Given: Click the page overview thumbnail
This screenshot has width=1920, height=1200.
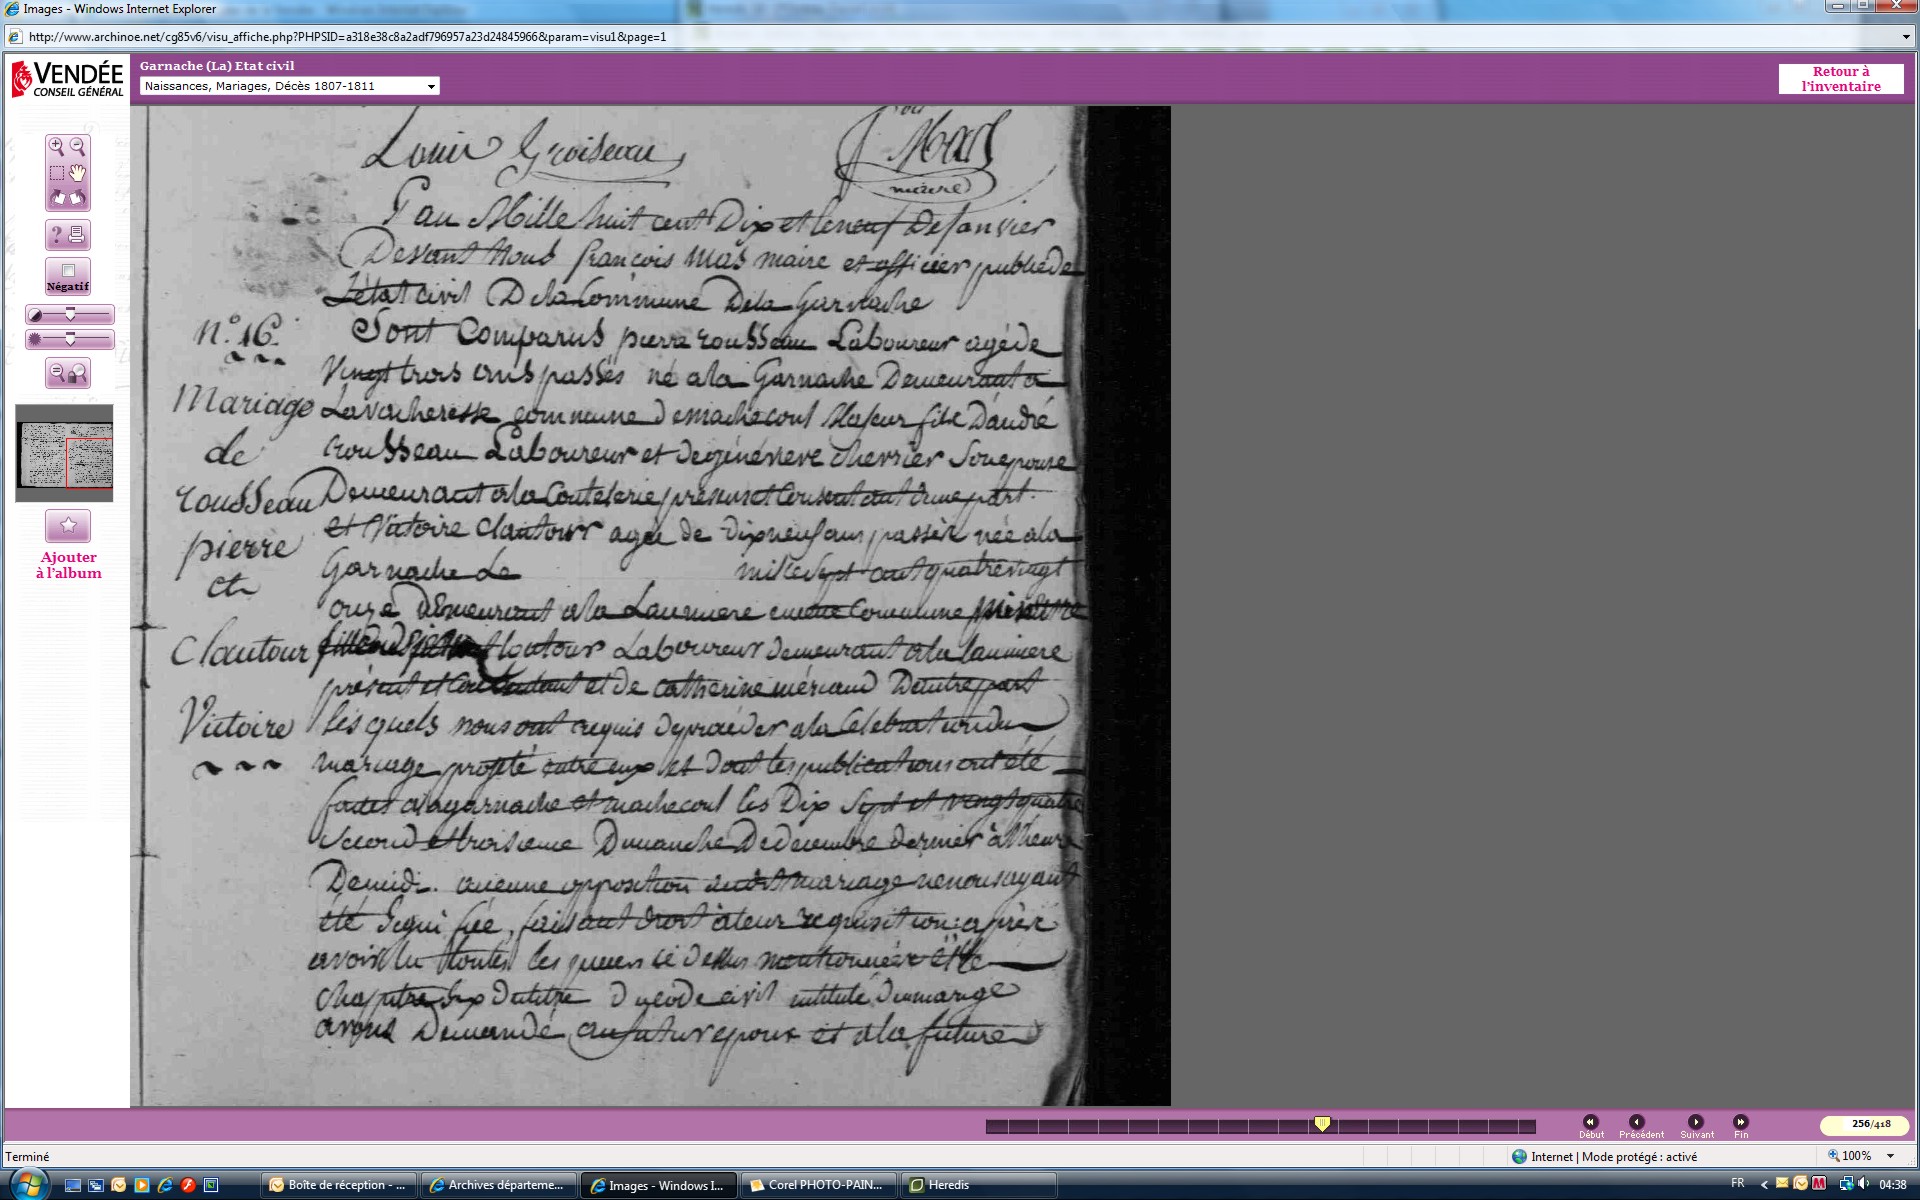Looking at the screenshot, I should coord(65,453).
